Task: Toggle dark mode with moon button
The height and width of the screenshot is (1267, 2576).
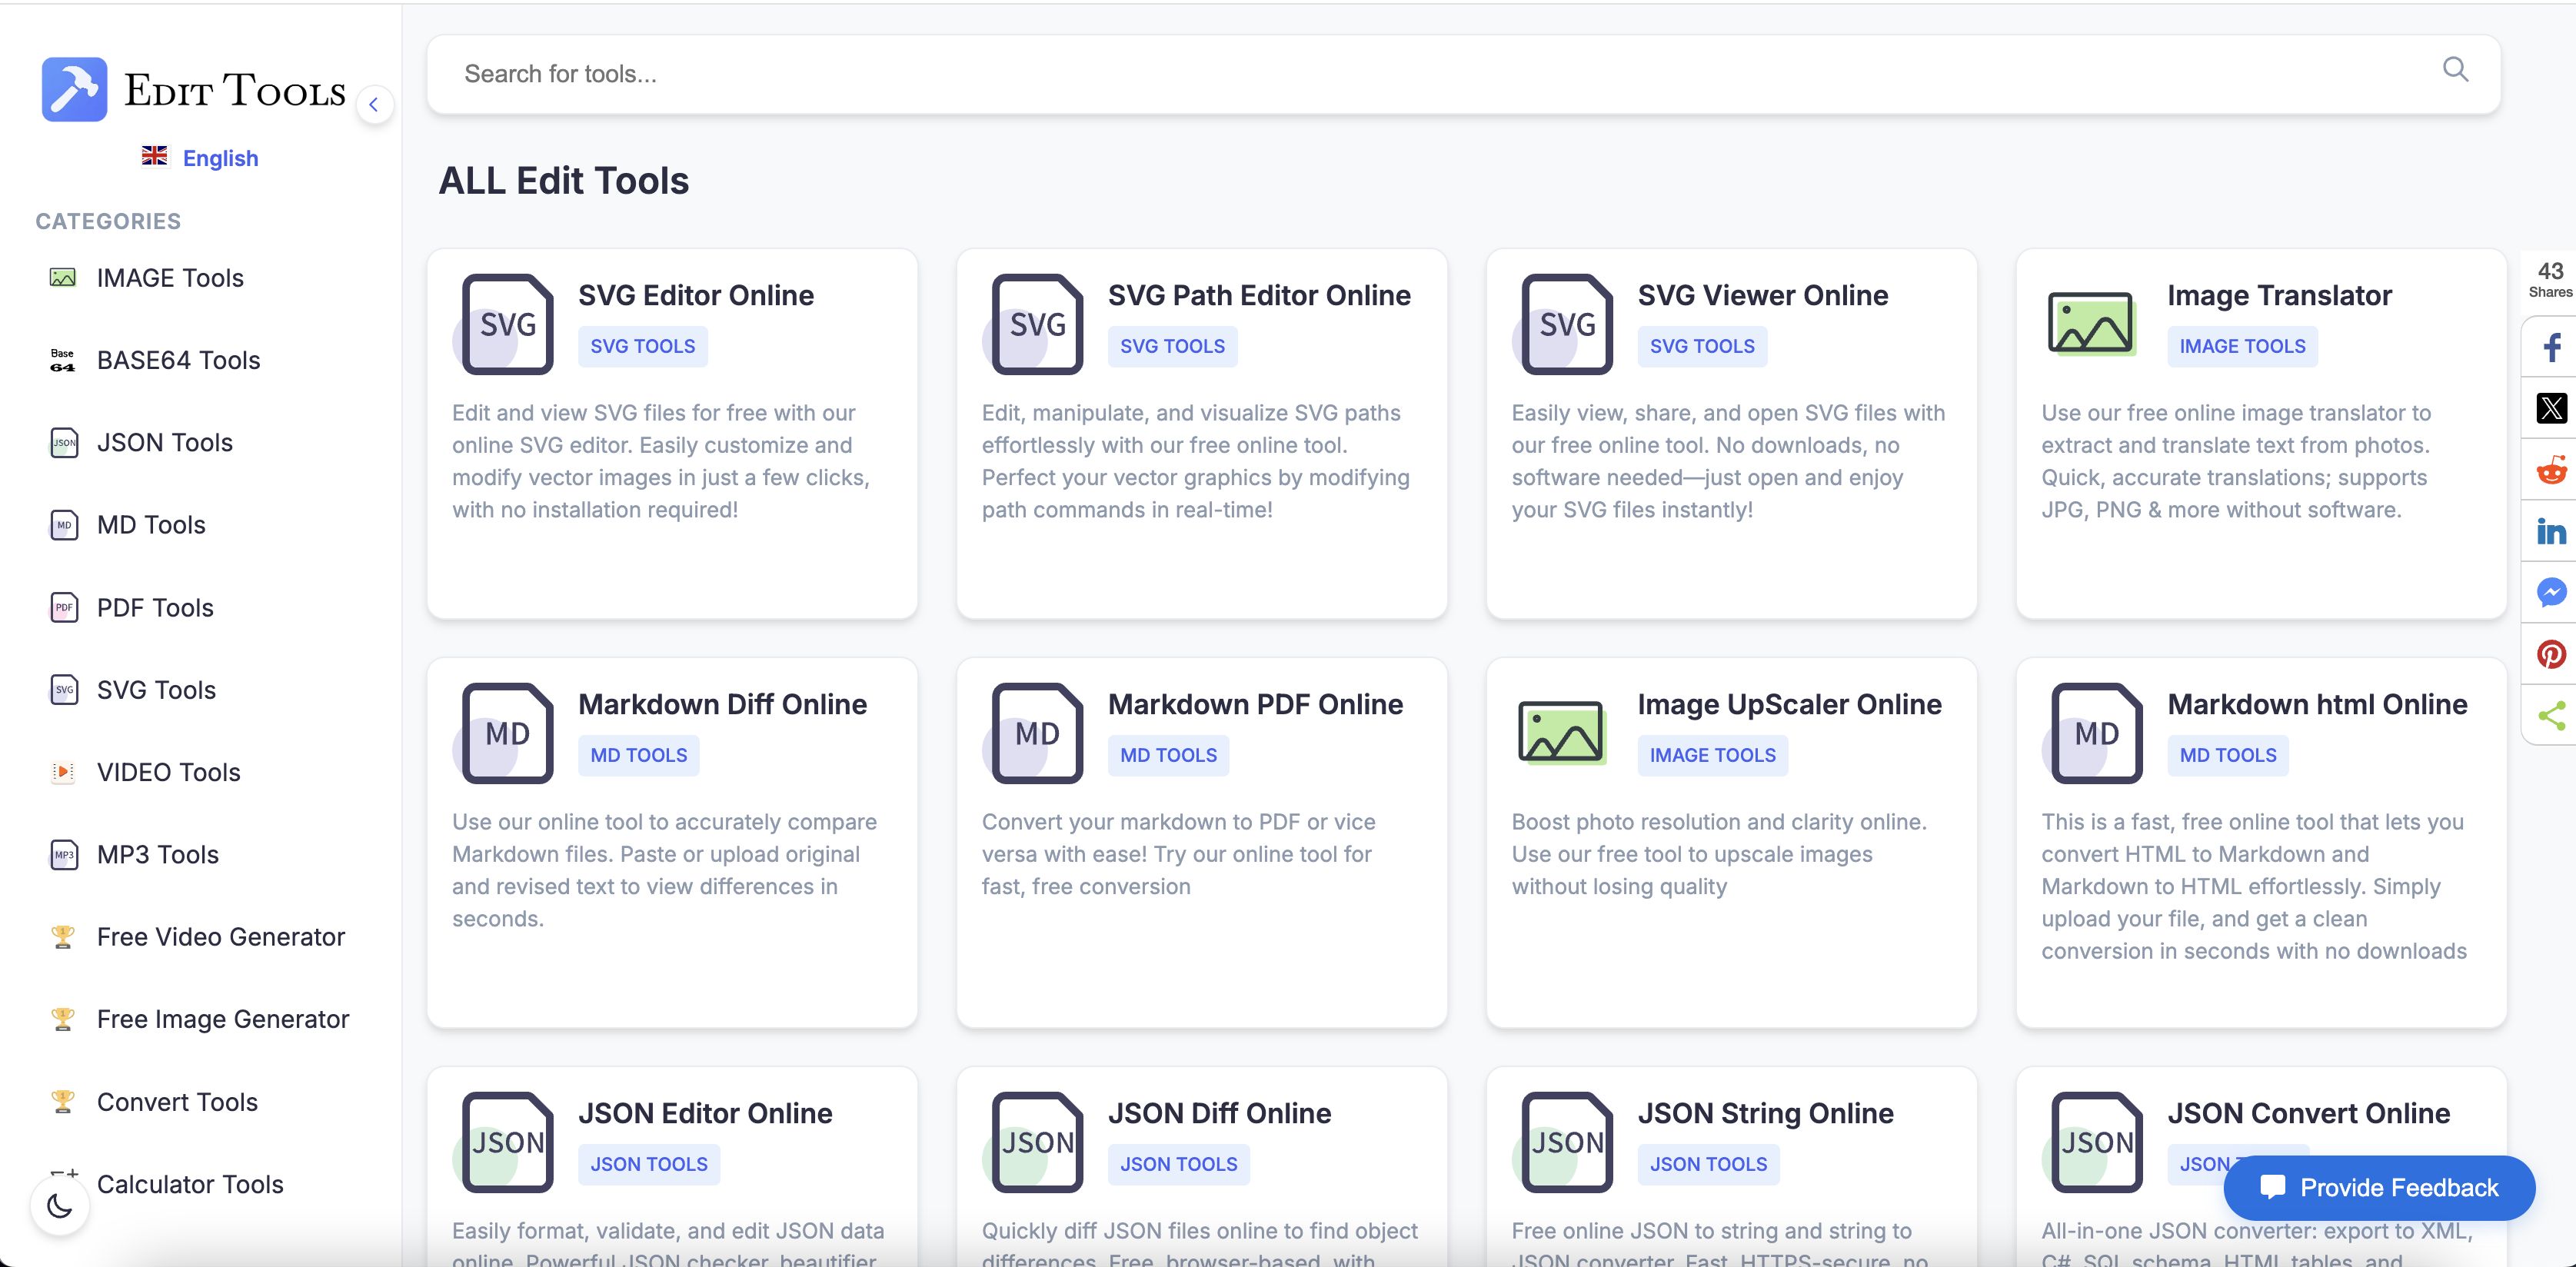Action: point(60,1206)
